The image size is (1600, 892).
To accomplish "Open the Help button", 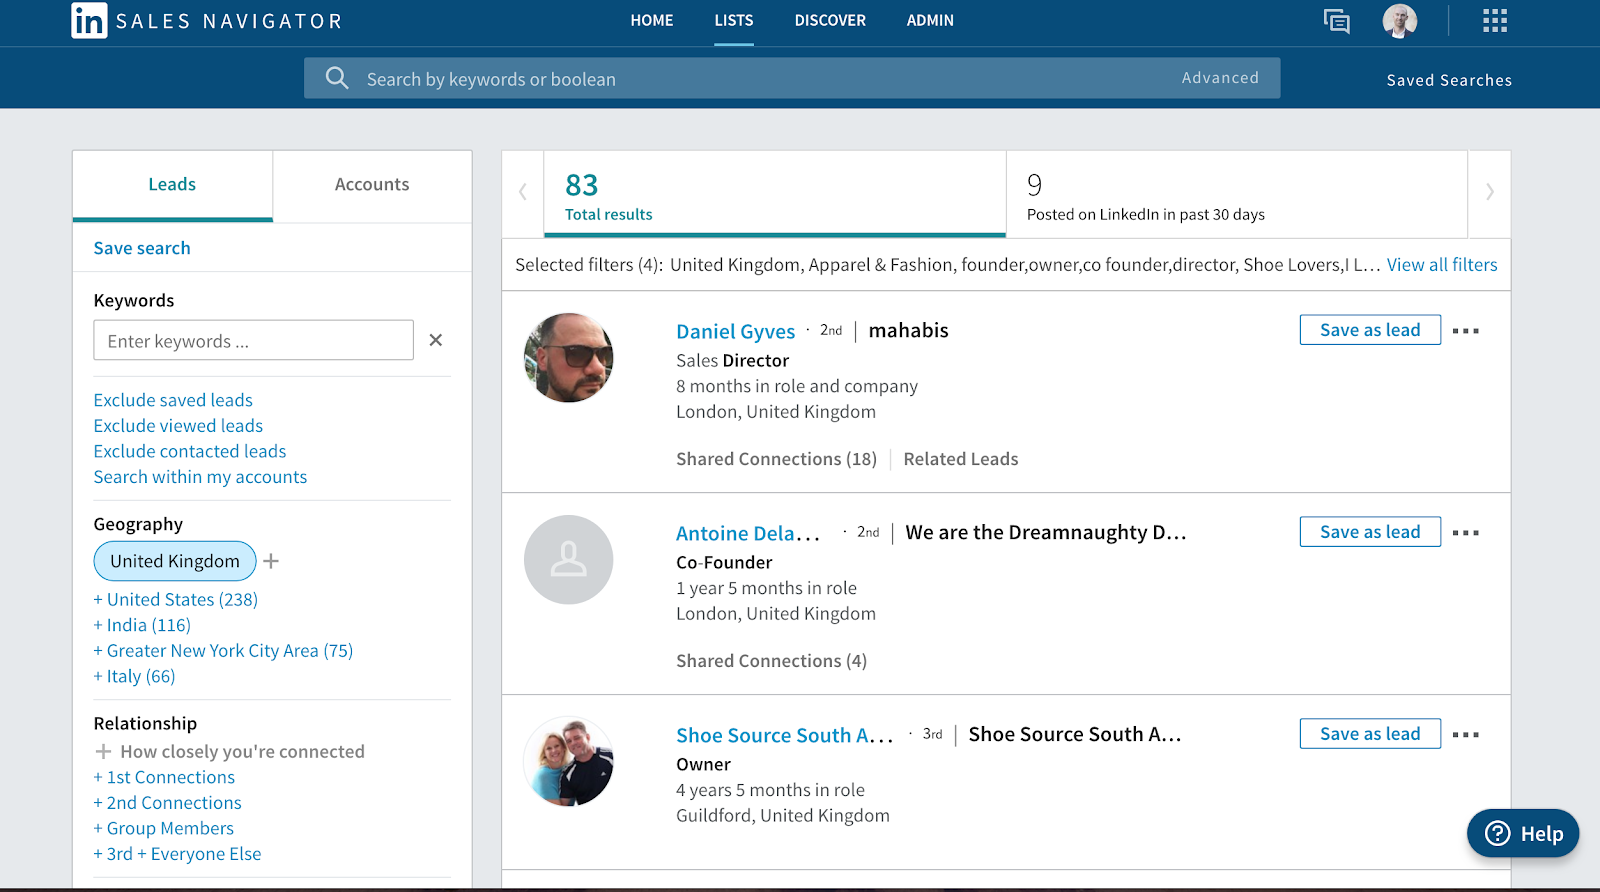I will [1523, 833].
